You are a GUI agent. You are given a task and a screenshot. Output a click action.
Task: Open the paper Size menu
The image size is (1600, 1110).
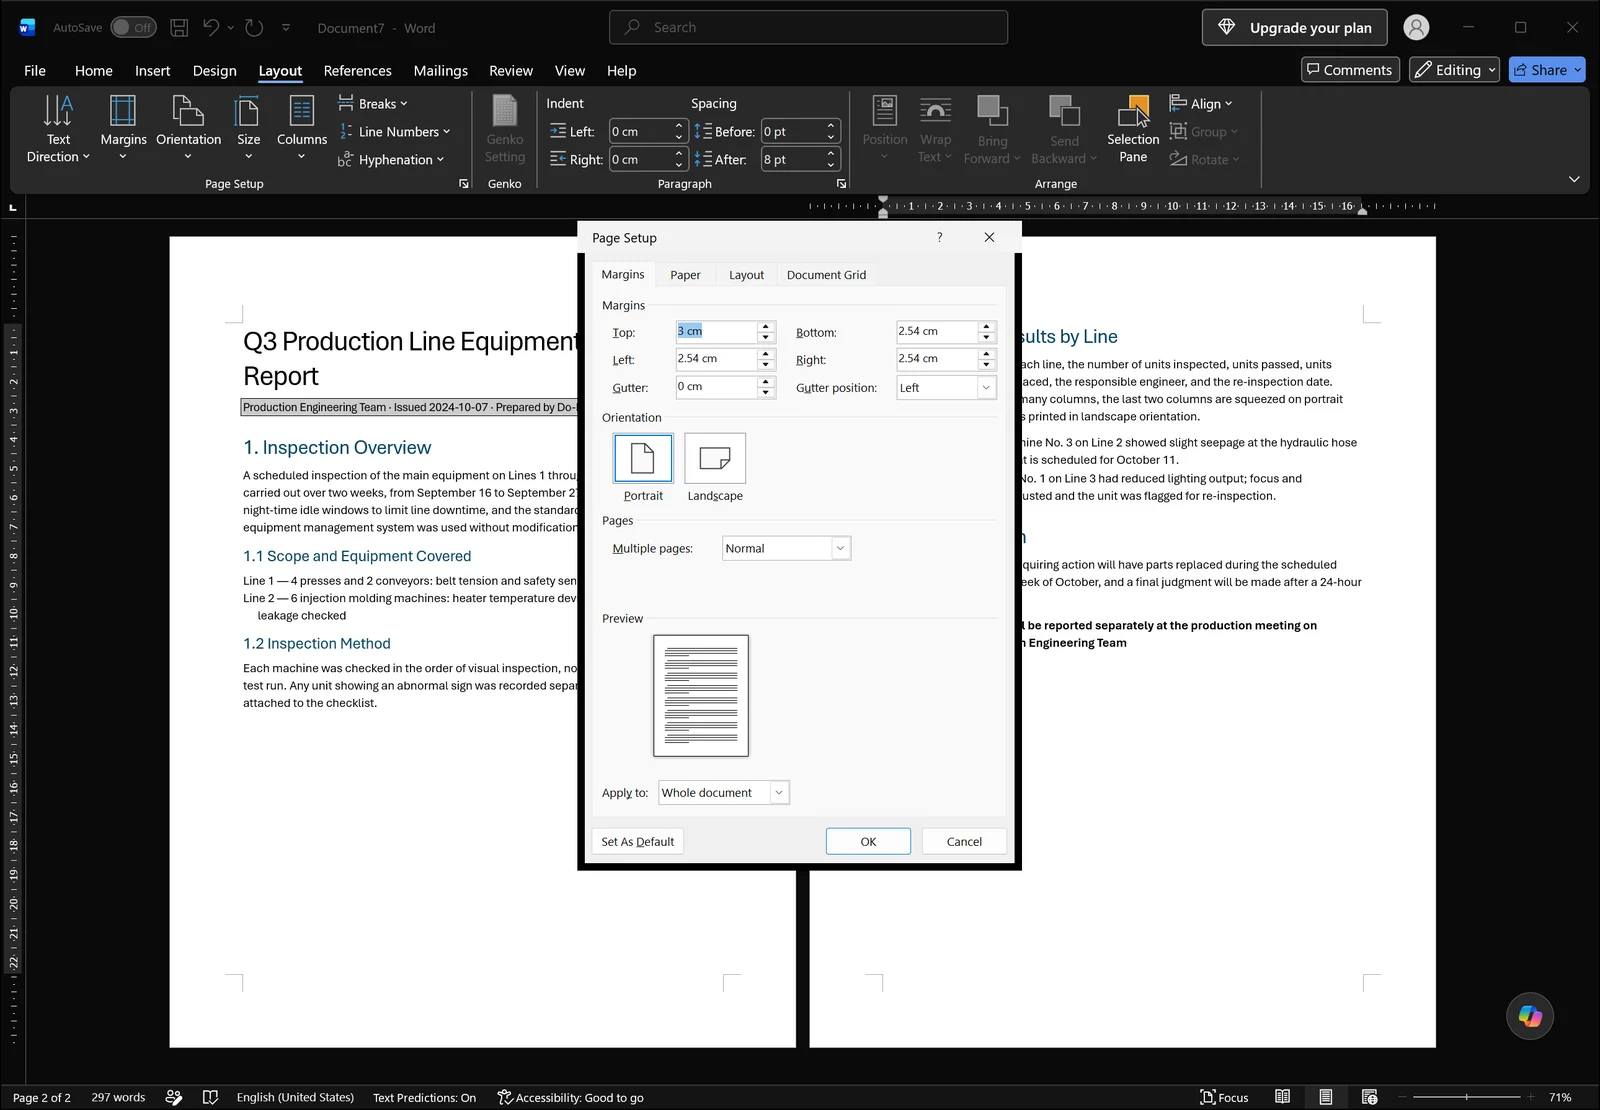tap(248, 128)
